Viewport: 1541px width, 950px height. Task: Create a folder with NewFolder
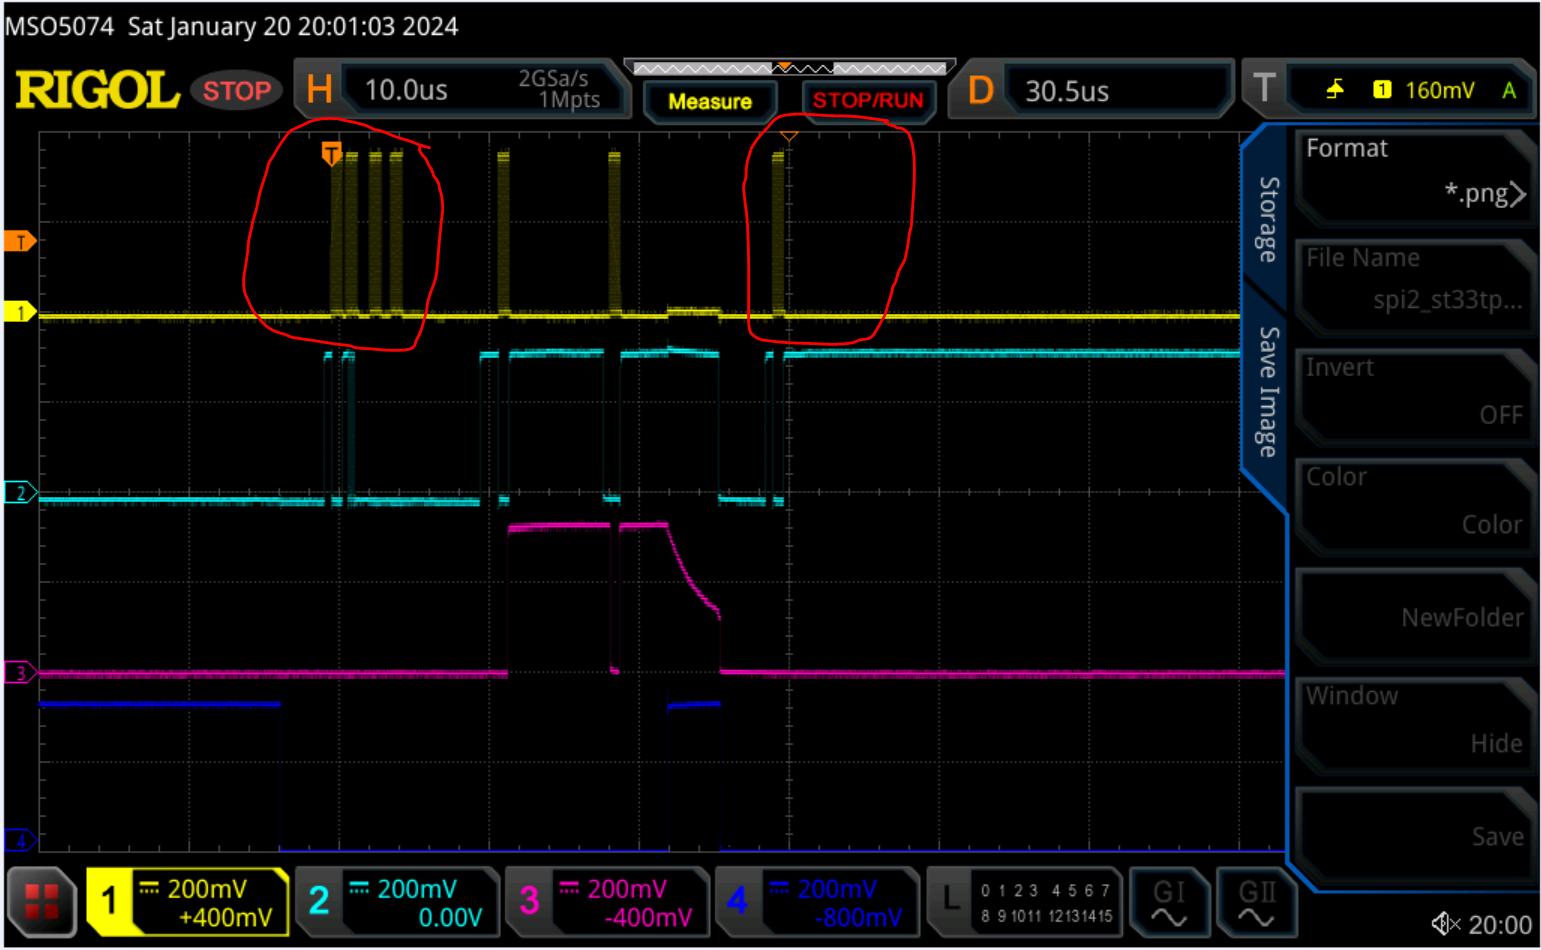tap(1415, 617)
